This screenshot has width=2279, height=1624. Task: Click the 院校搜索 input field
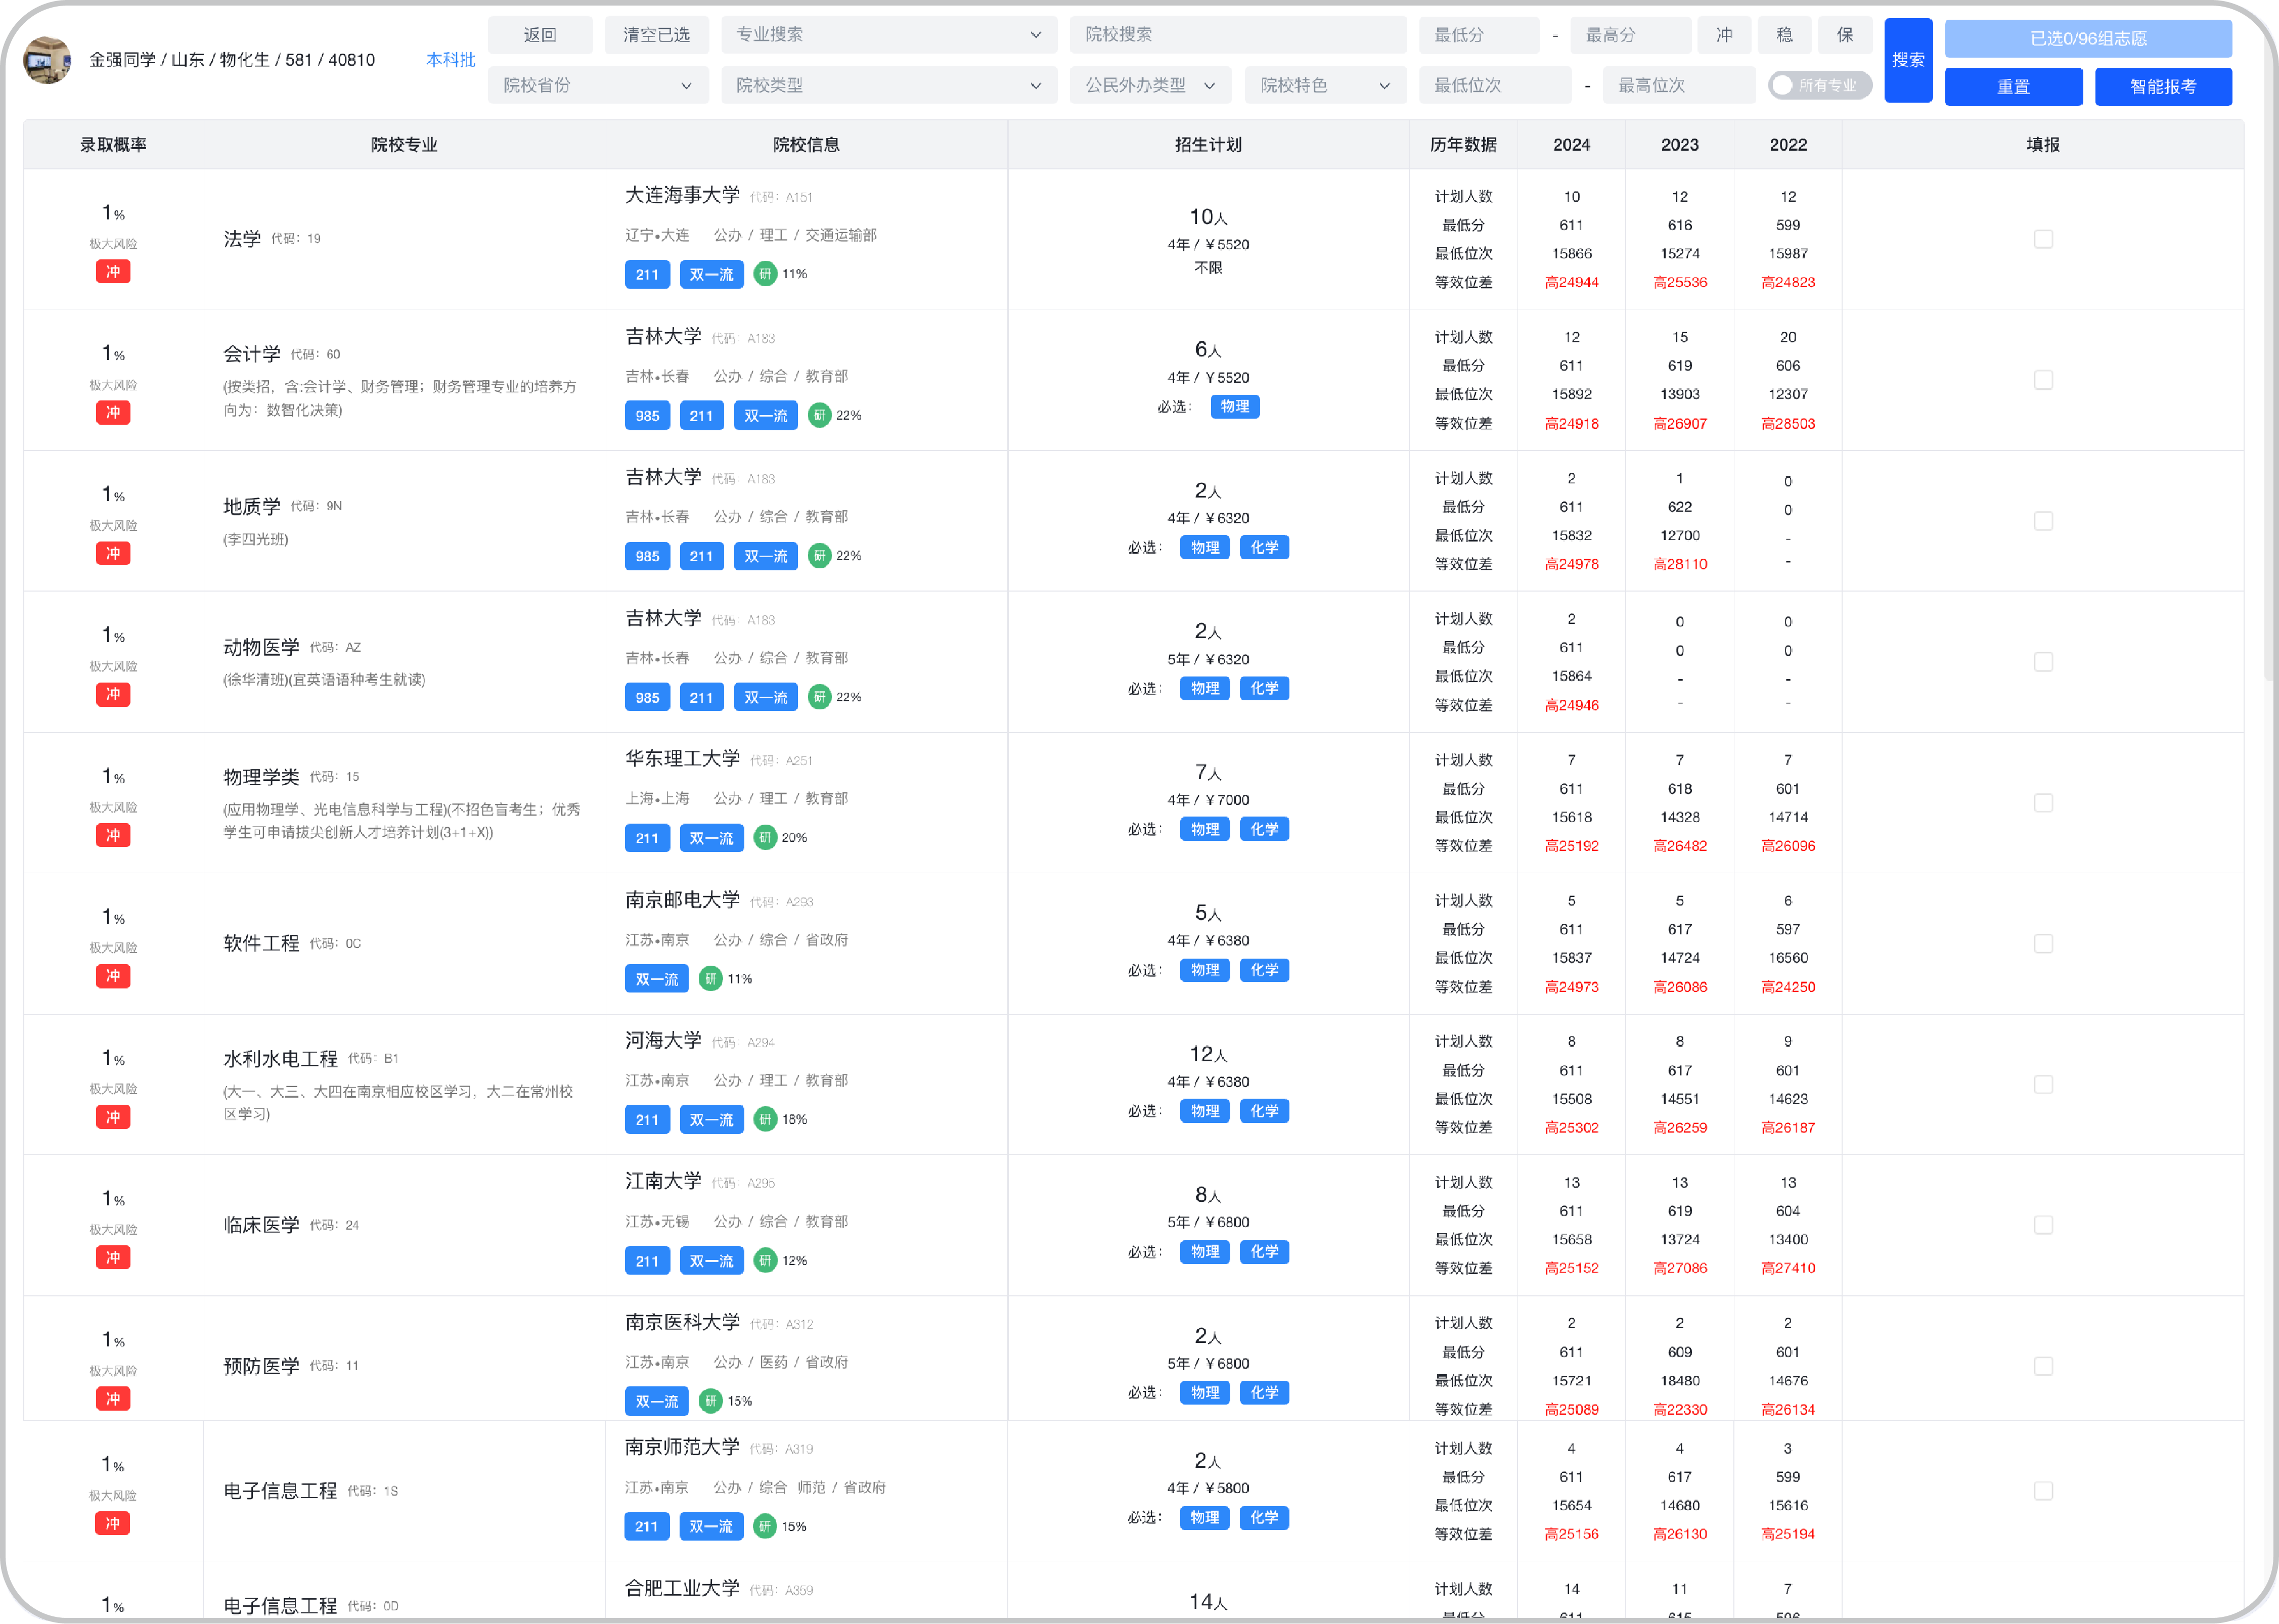pos(1237,35)
